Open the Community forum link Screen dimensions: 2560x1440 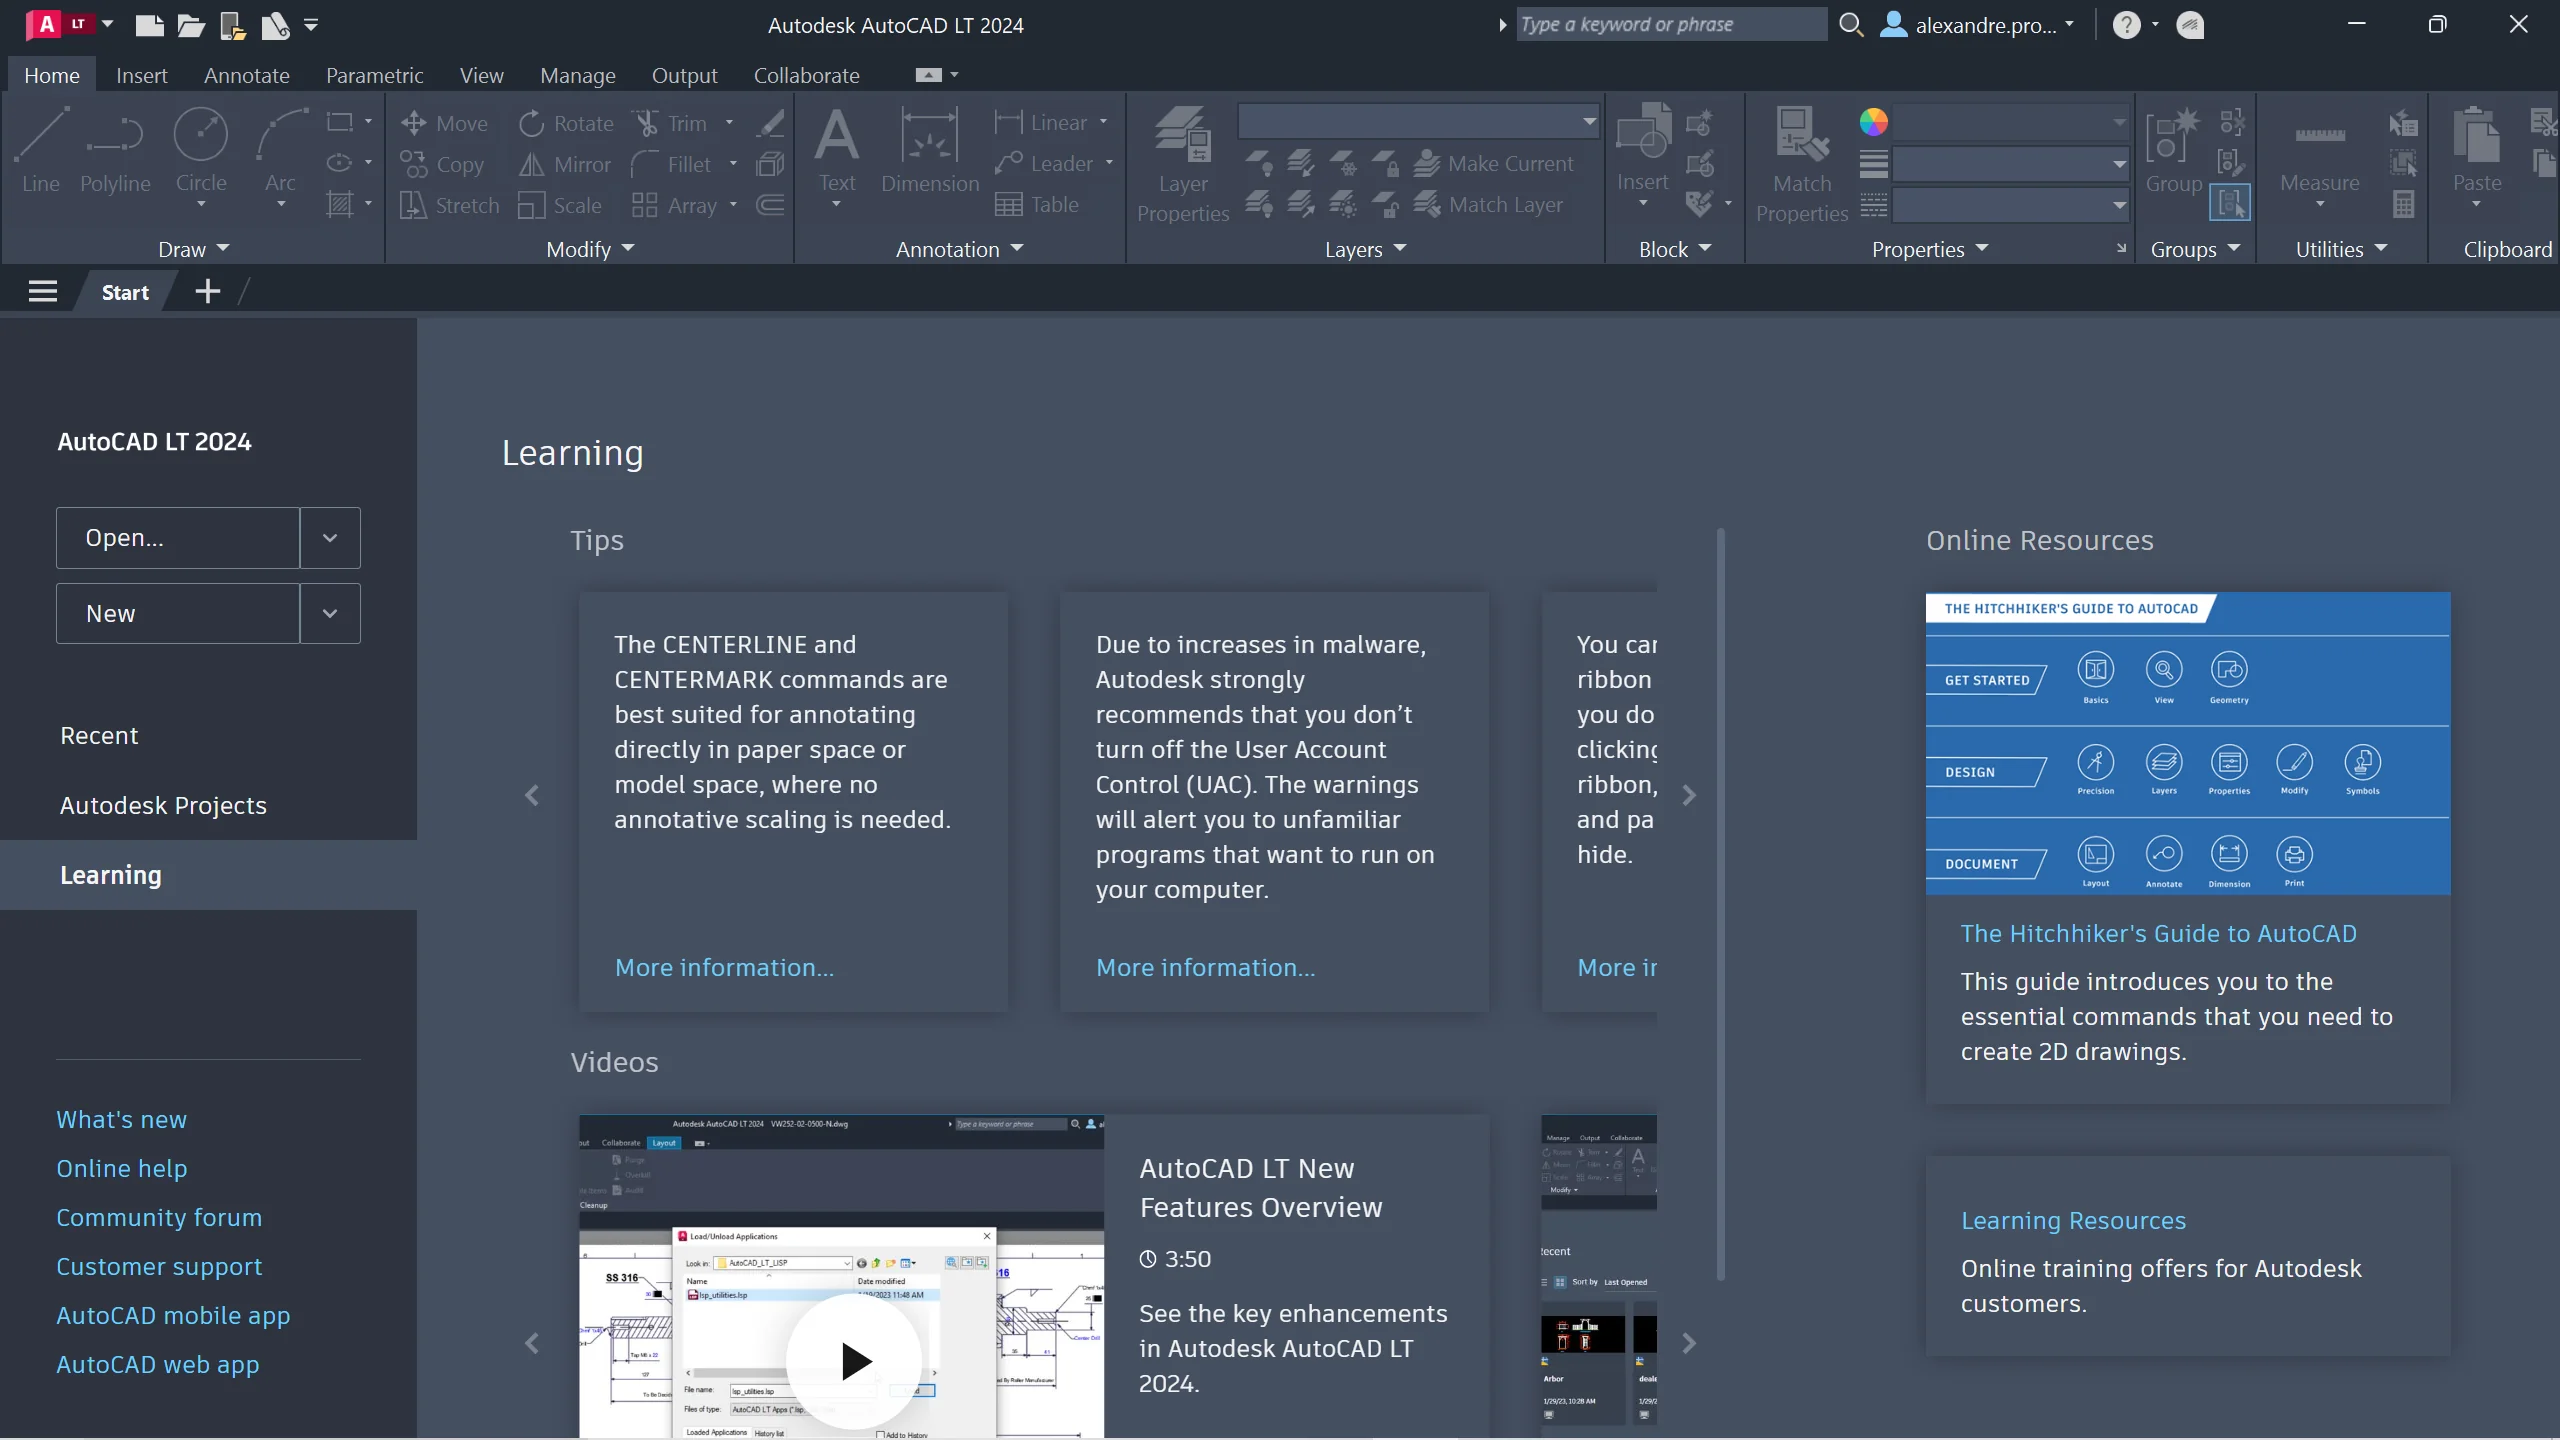159,1218
